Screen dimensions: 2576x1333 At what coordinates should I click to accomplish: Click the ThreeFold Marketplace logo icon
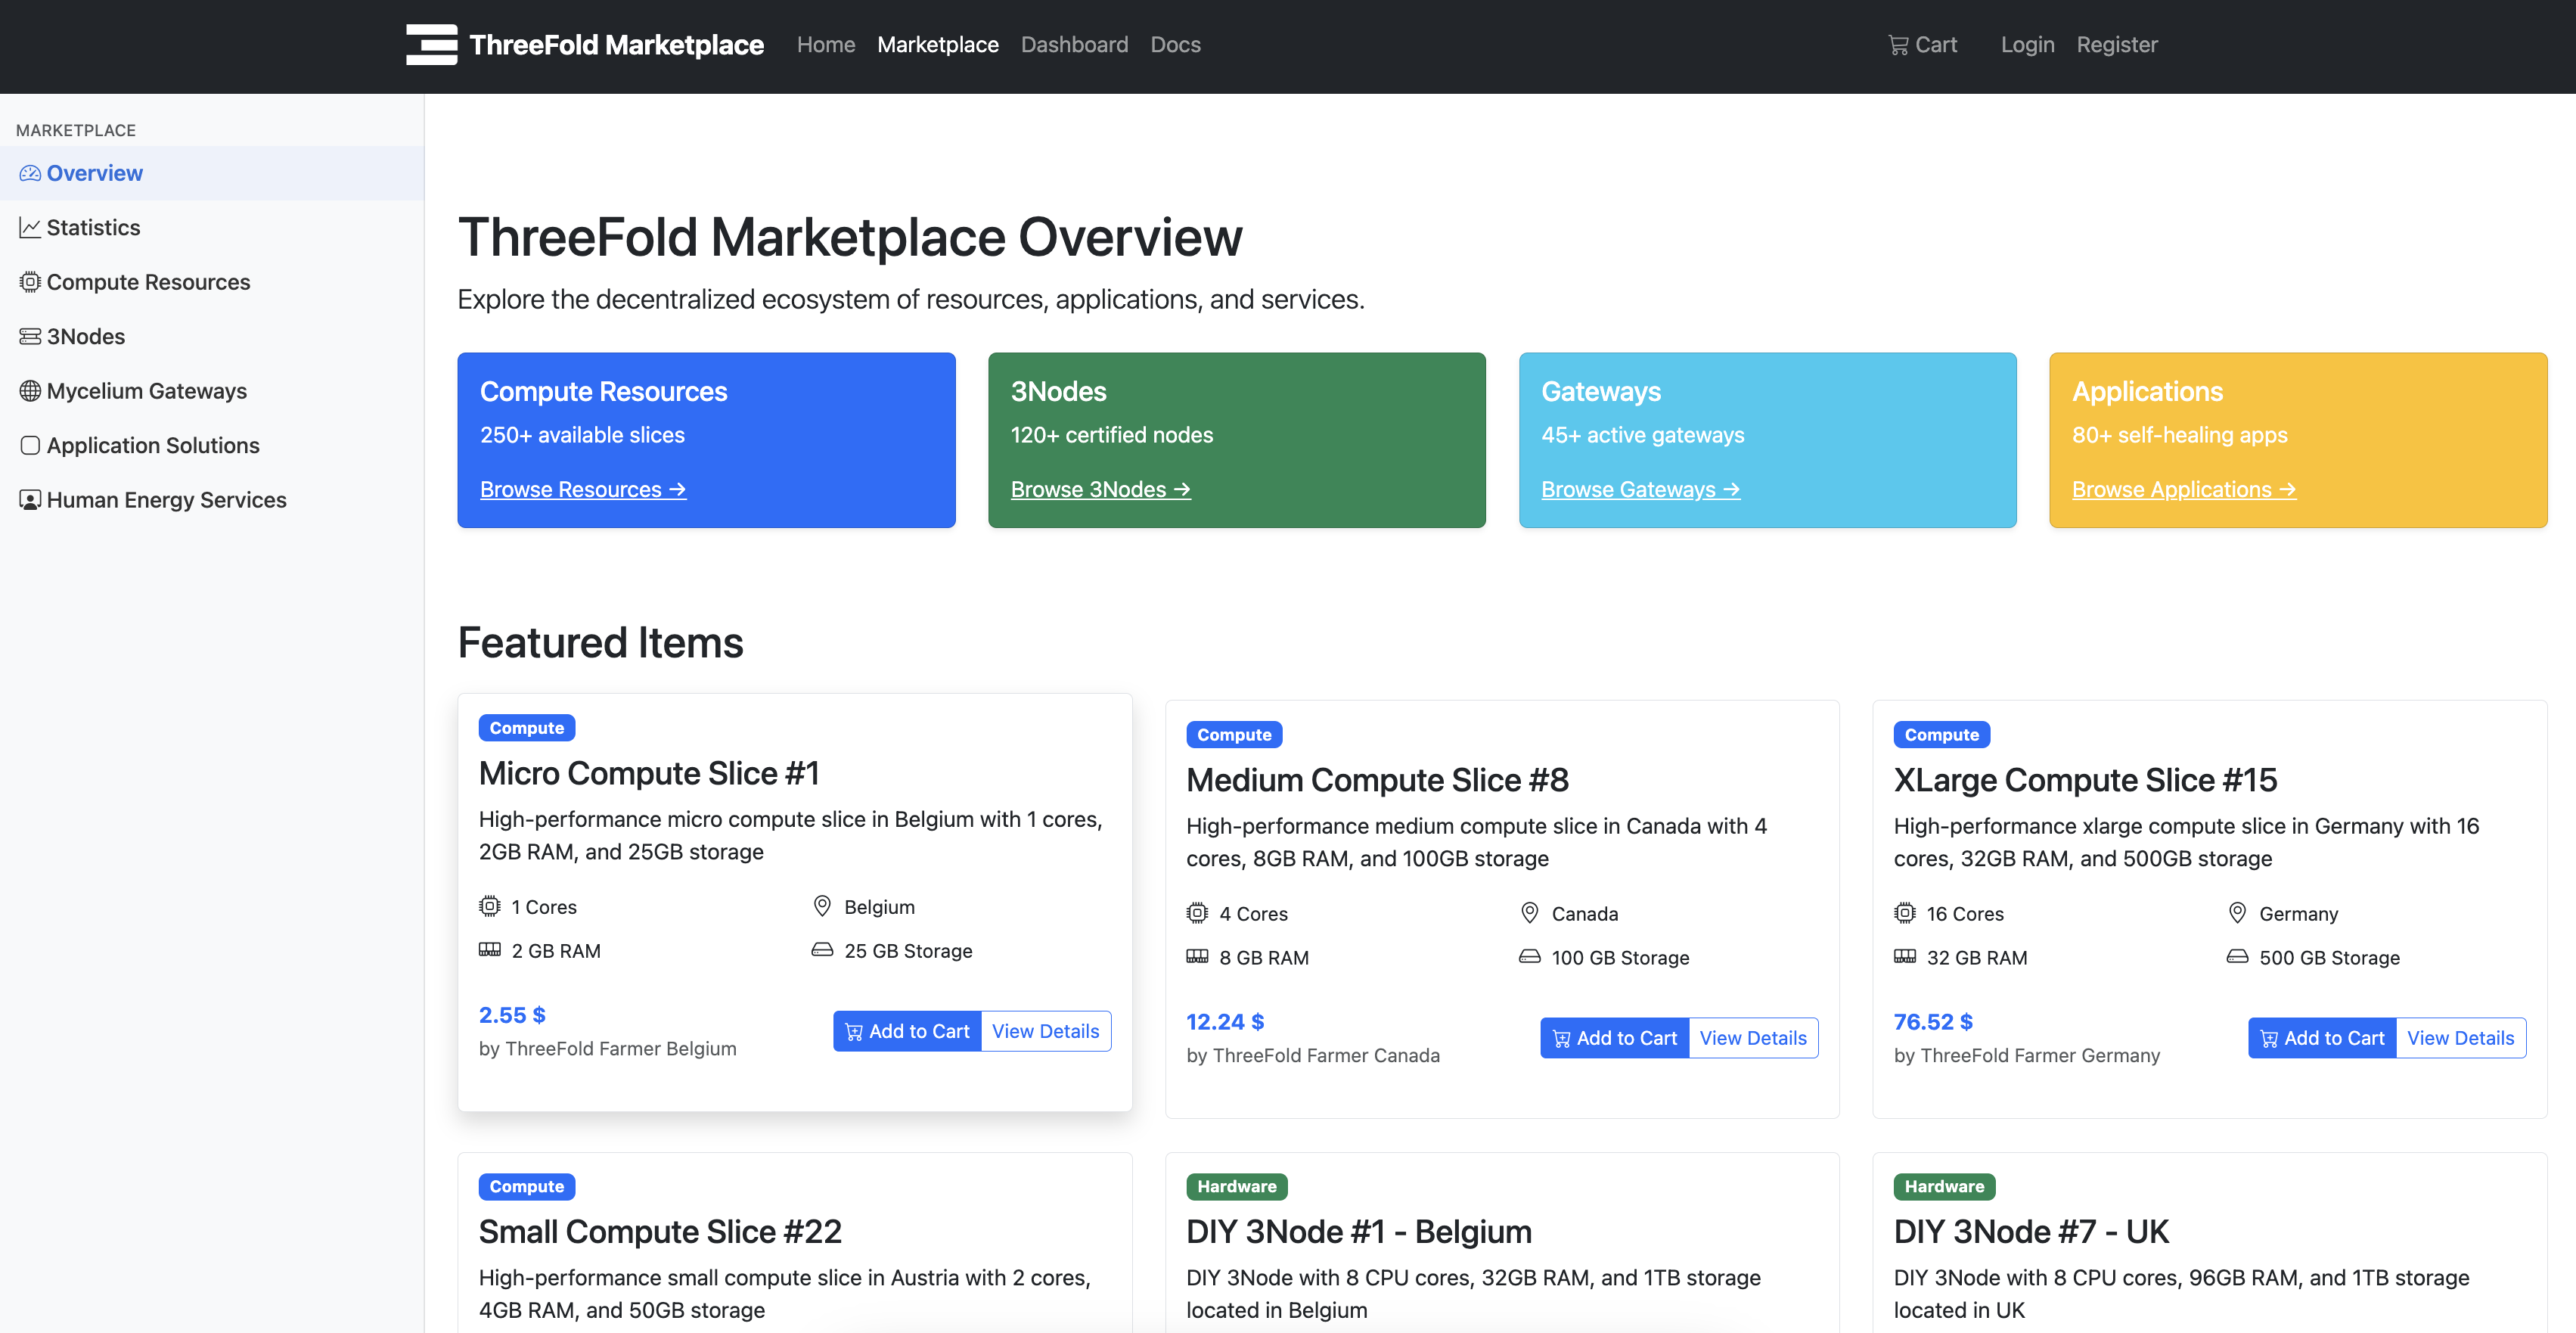tap(431, 45)
